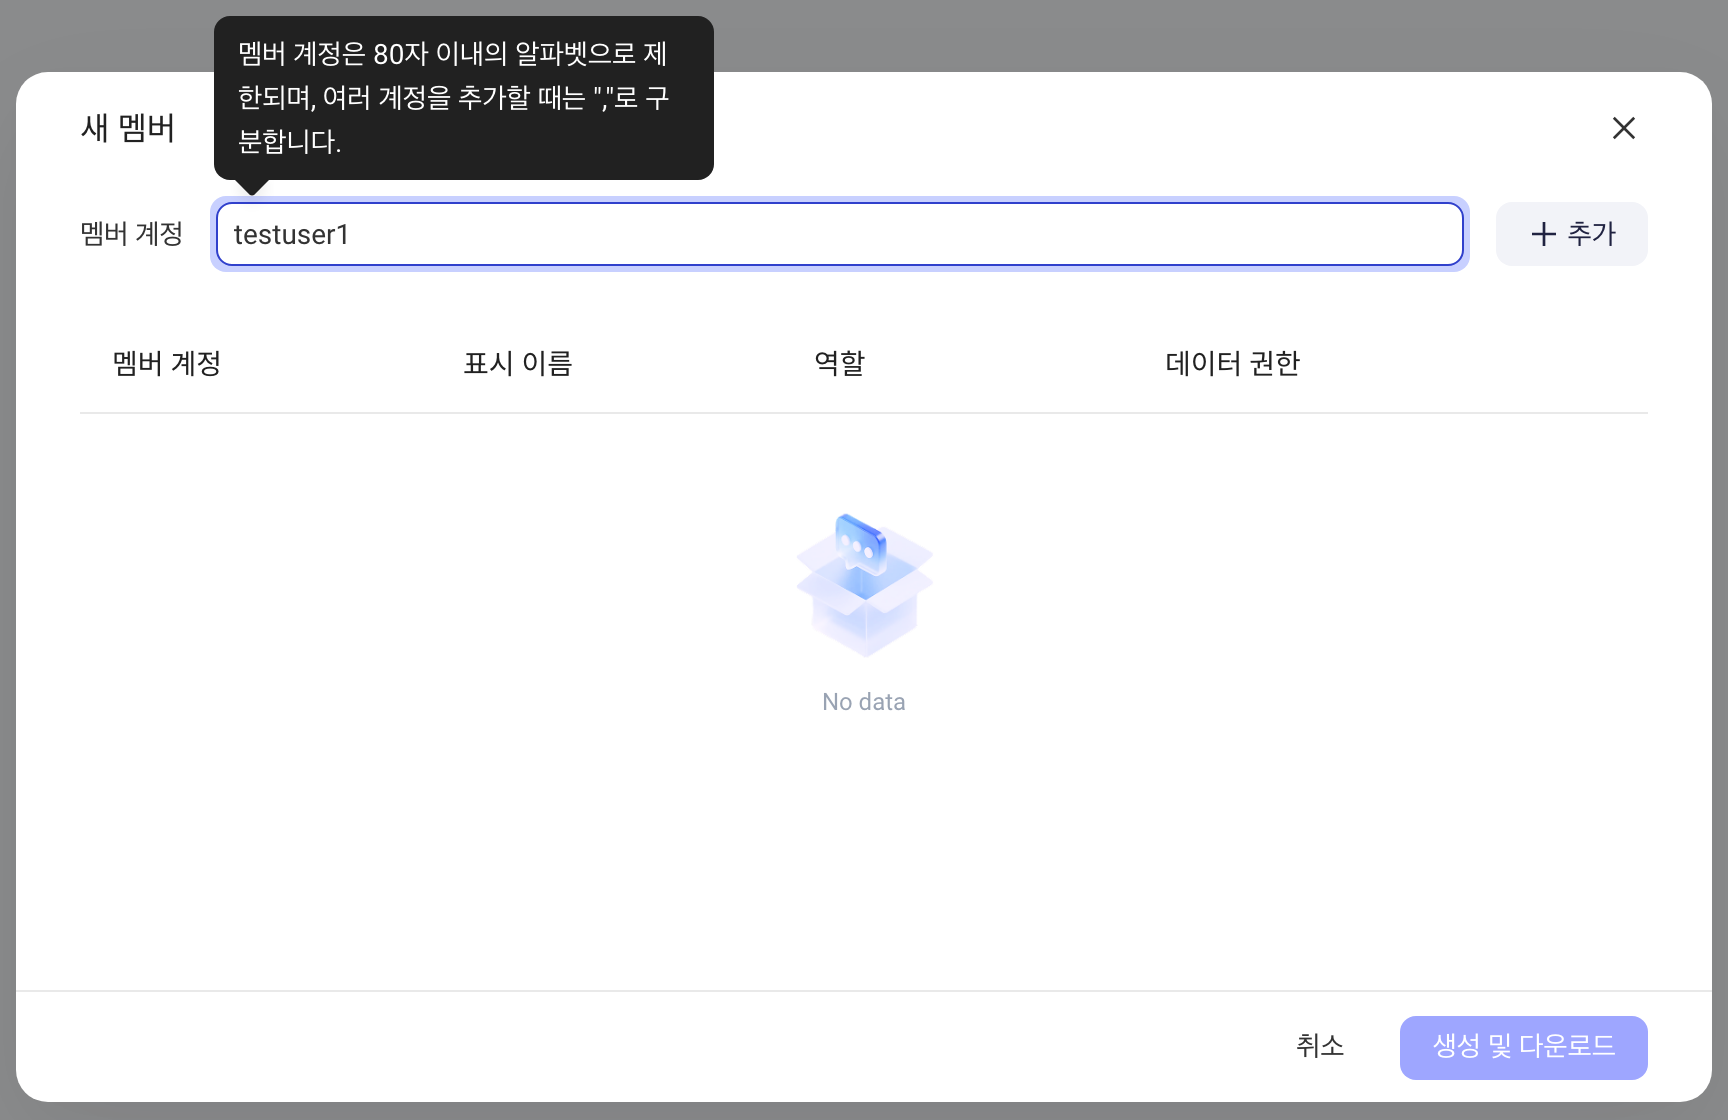
Task: Click the No data label
Action: (864, 702)
